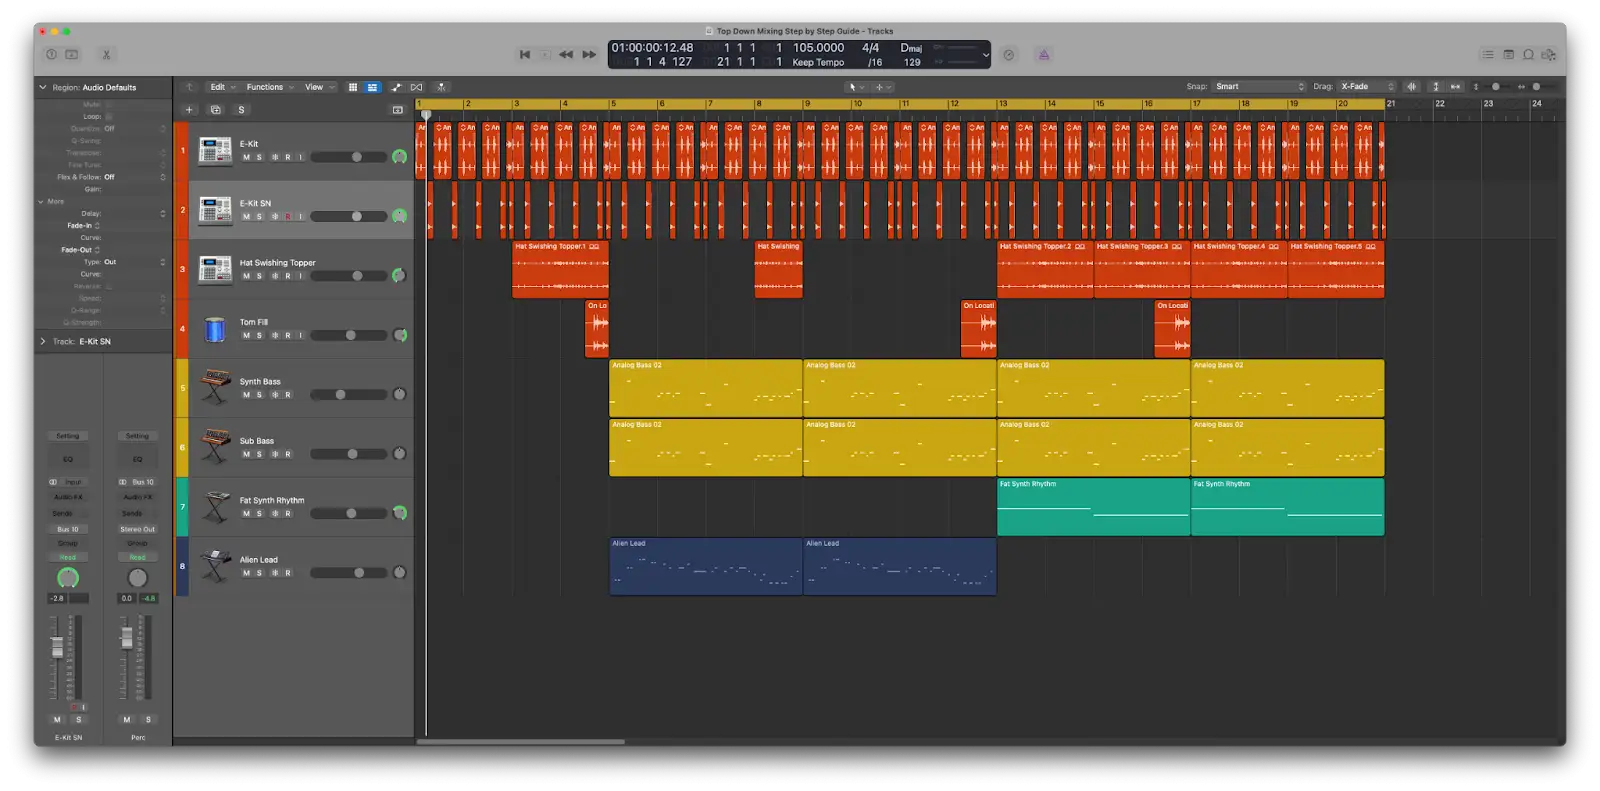Solo the Sub Bass track

pyautogui.click(x=259, y=454)
